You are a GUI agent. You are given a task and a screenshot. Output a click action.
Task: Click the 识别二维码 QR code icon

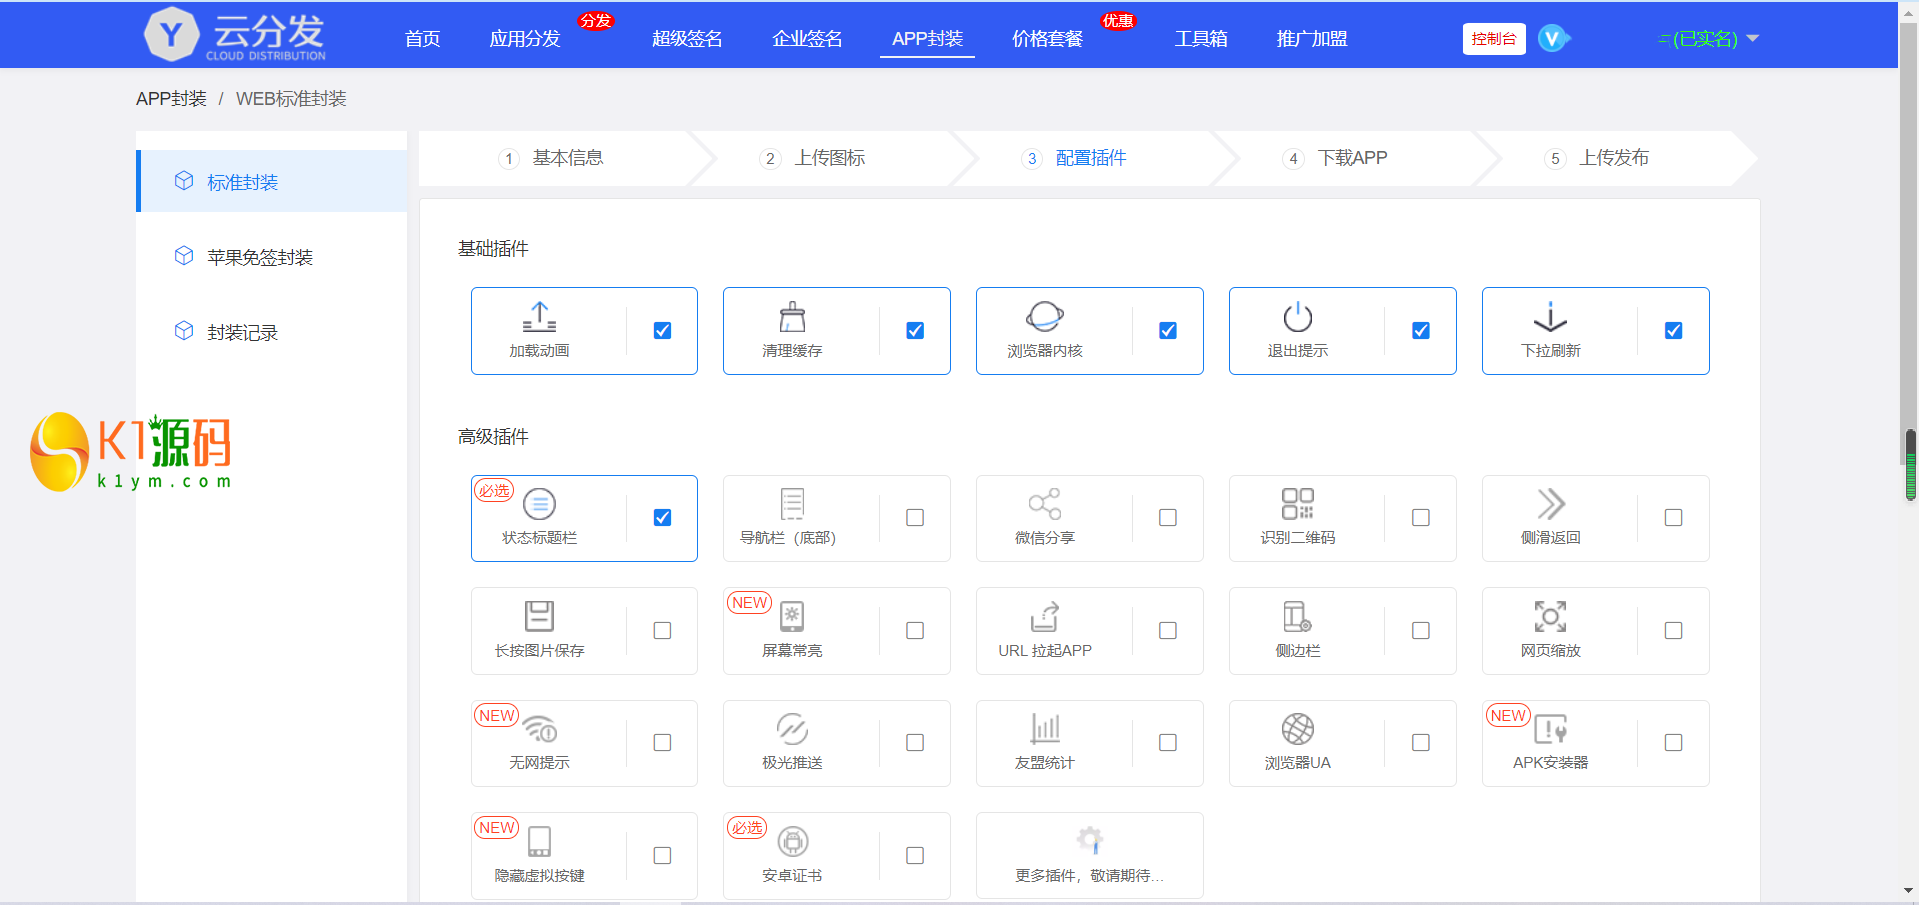coord(1297,504)
